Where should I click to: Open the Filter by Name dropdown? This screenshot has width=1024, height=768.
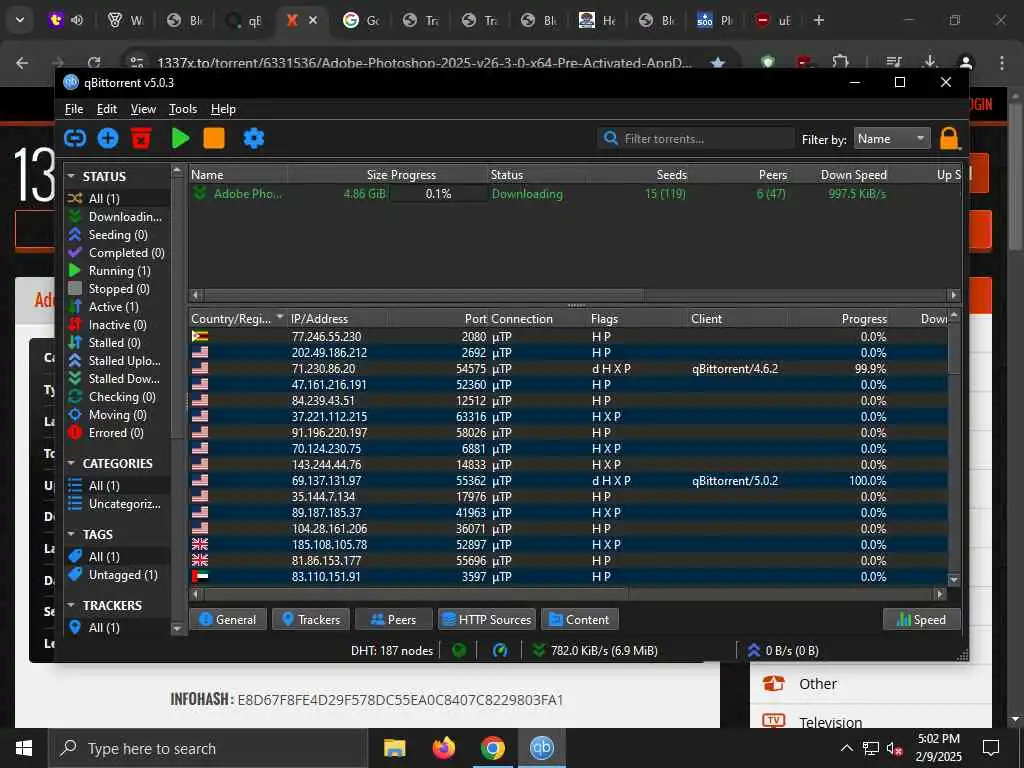tap(892, 138)
